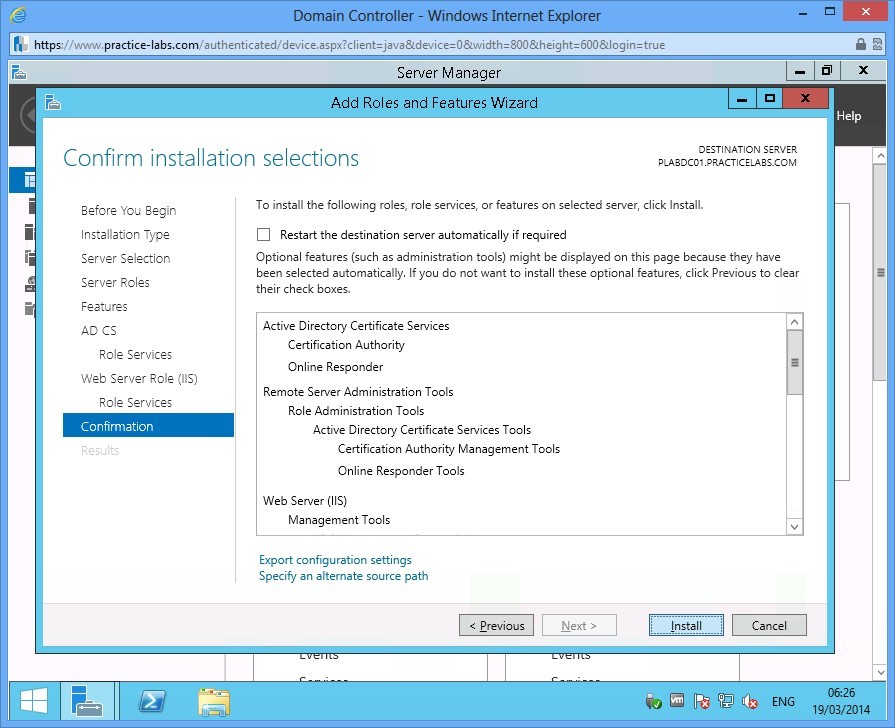Click the network status tray icon

coord(724,701)
